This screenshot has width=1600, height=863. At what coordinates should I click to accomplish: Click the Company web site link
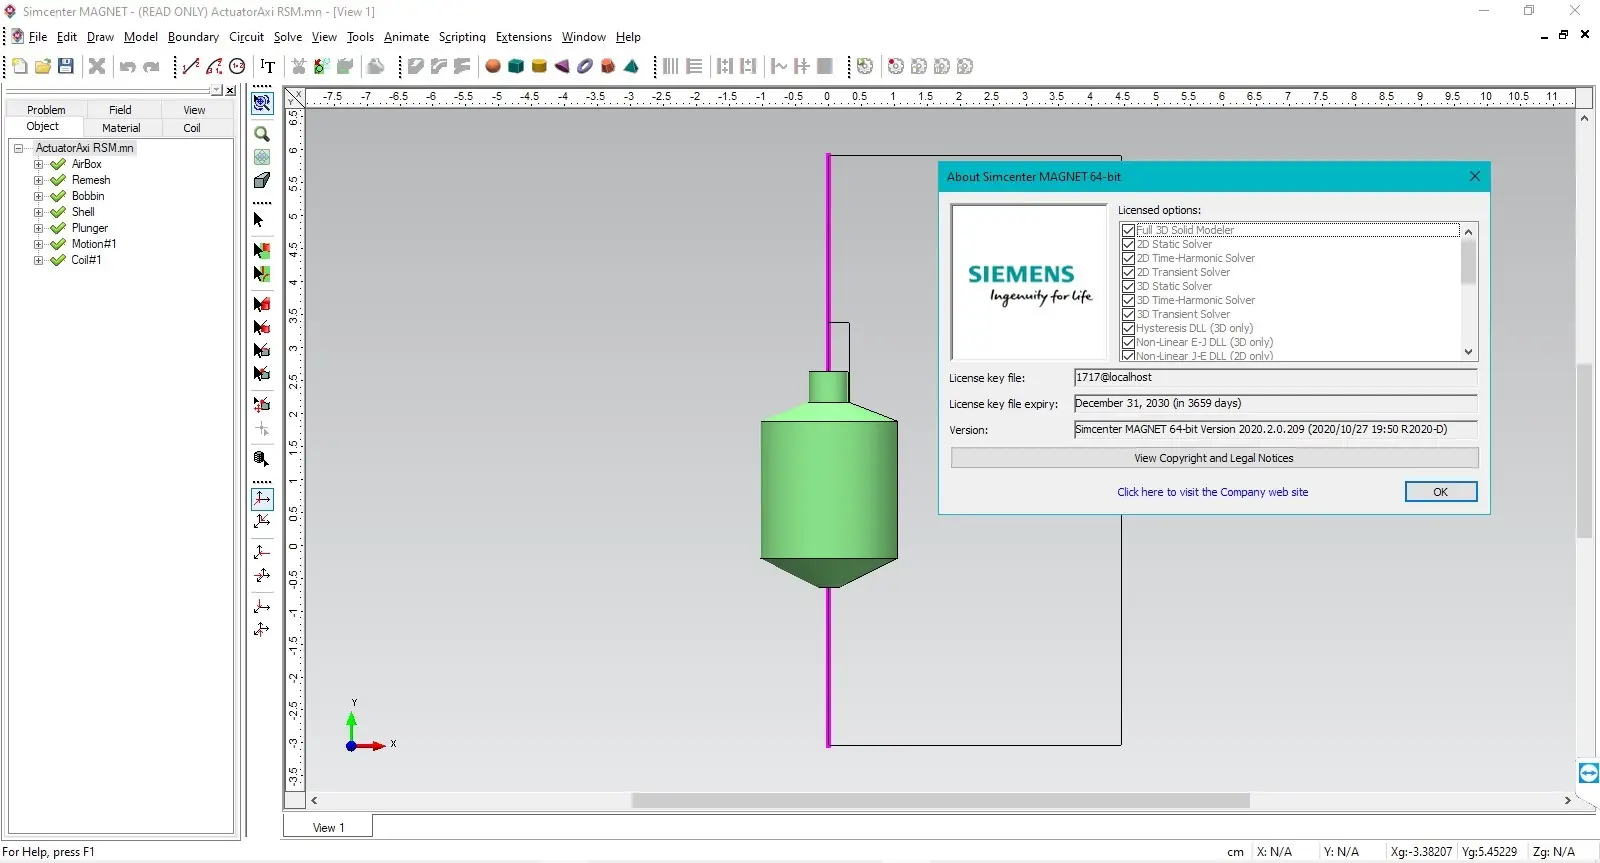1212,492
